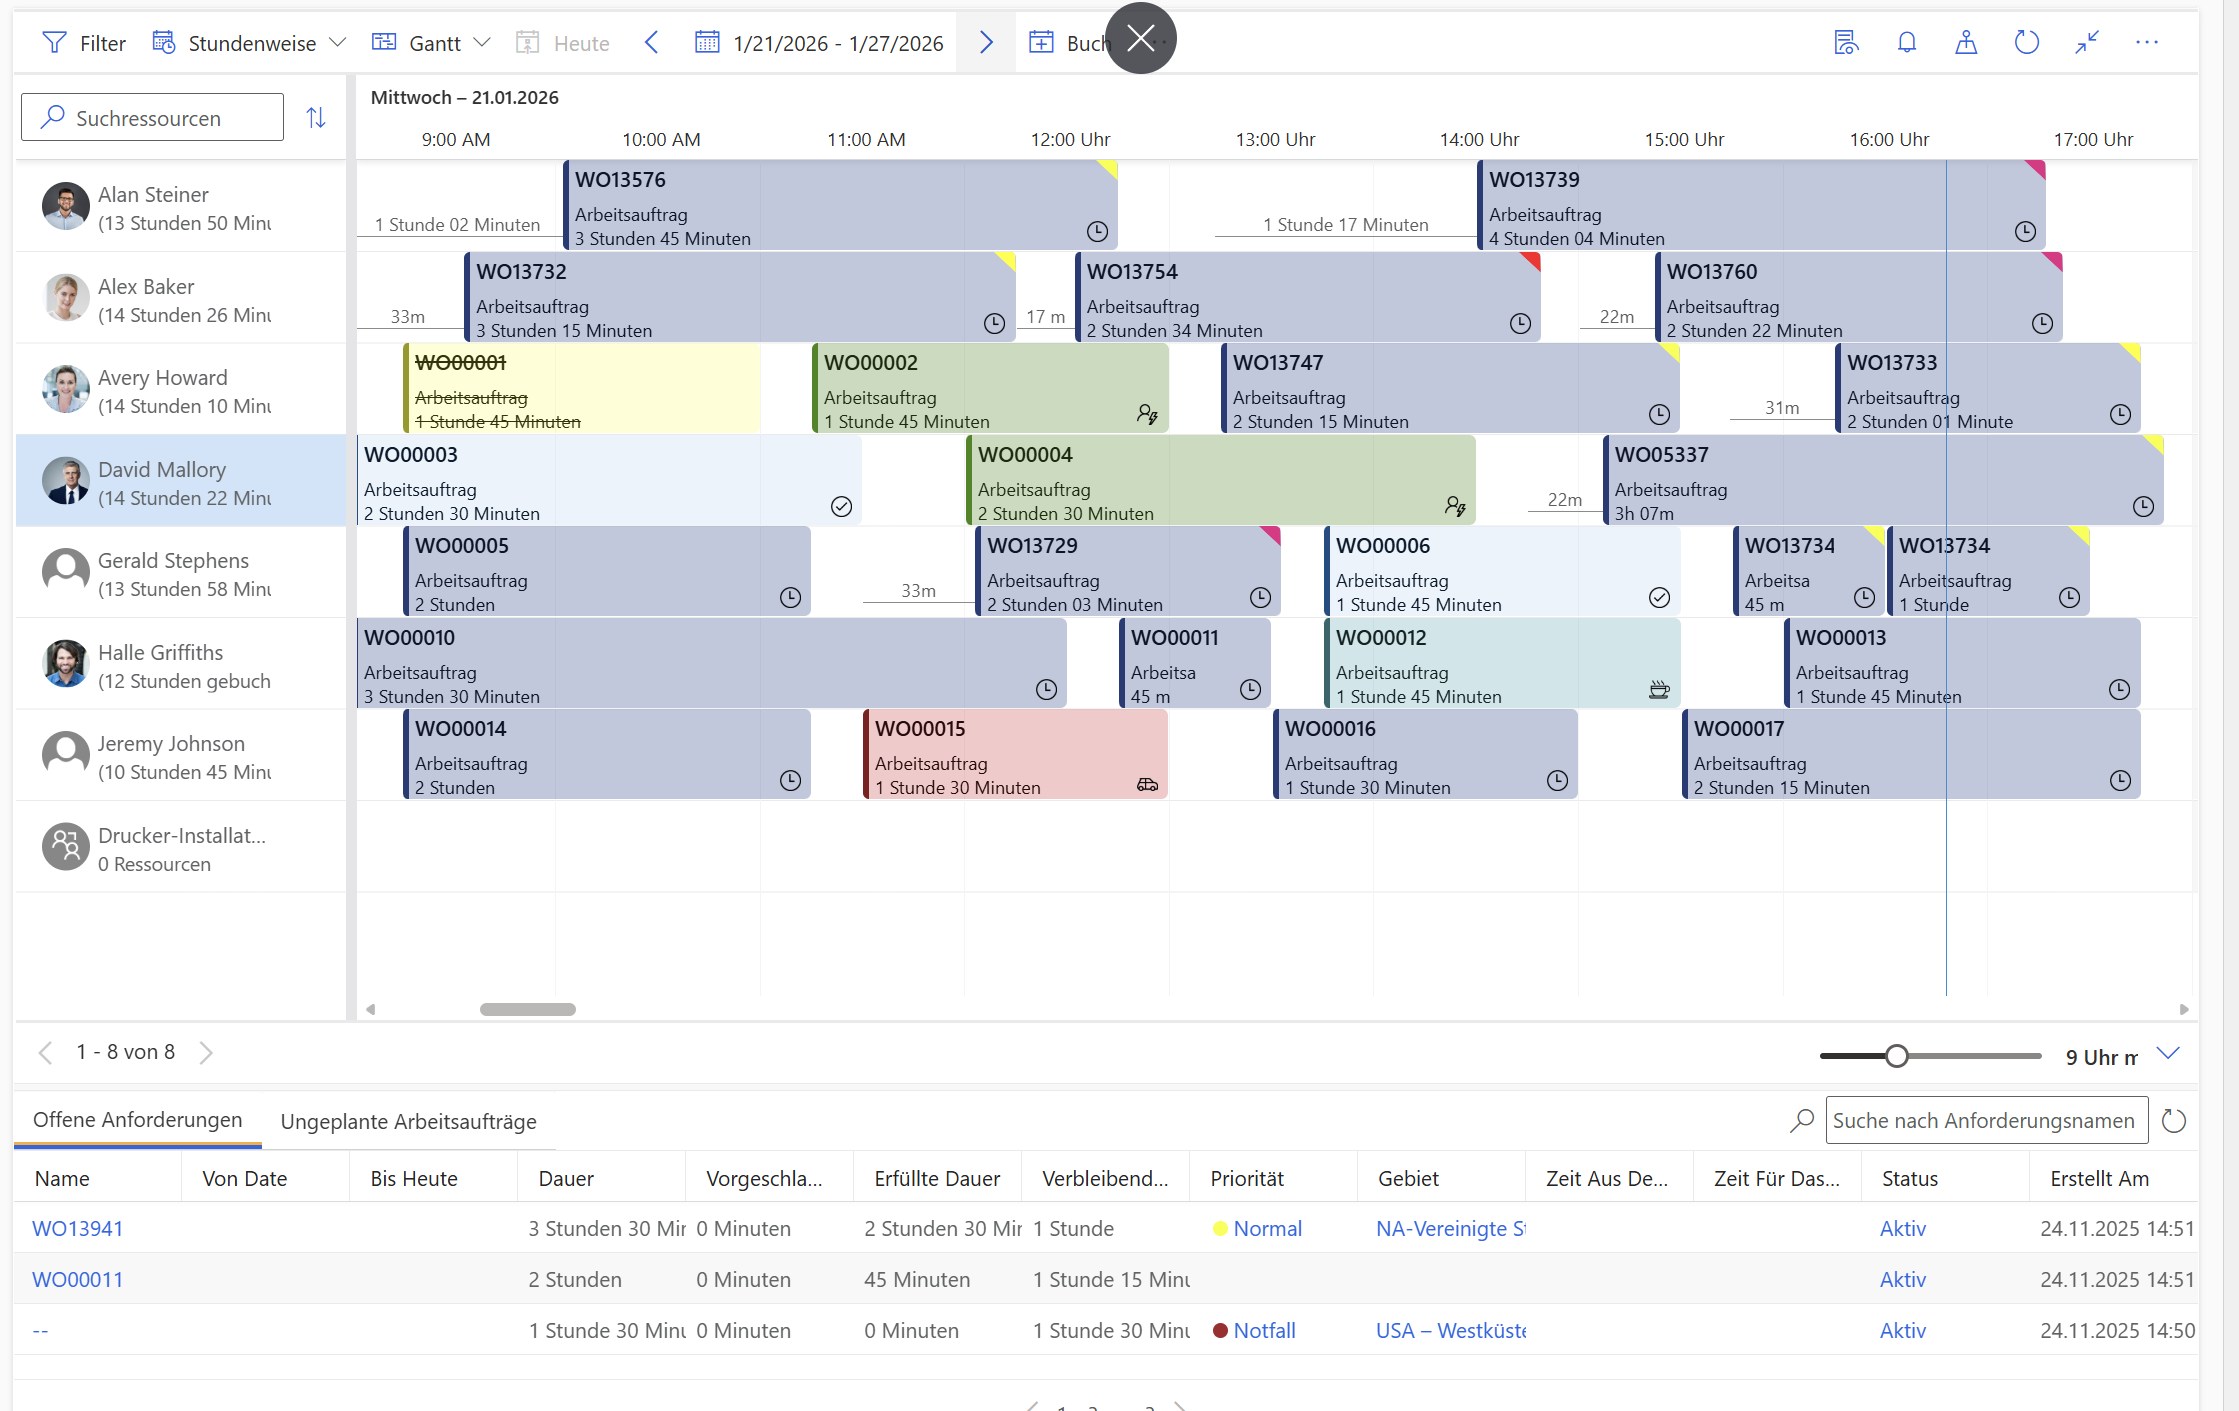Click the resource sort arrows icon
Screen dimensions: 2239x1411
(316, 118)
